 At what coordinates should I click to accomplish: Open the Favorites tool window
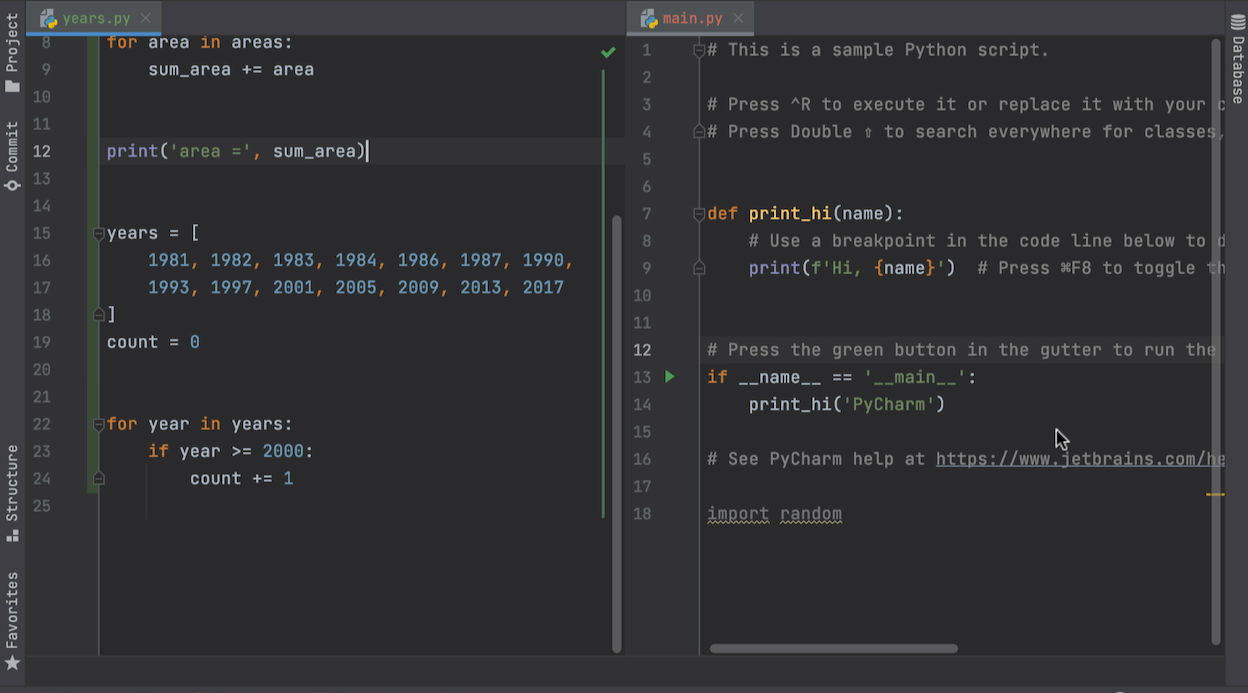tap(12, 621)
